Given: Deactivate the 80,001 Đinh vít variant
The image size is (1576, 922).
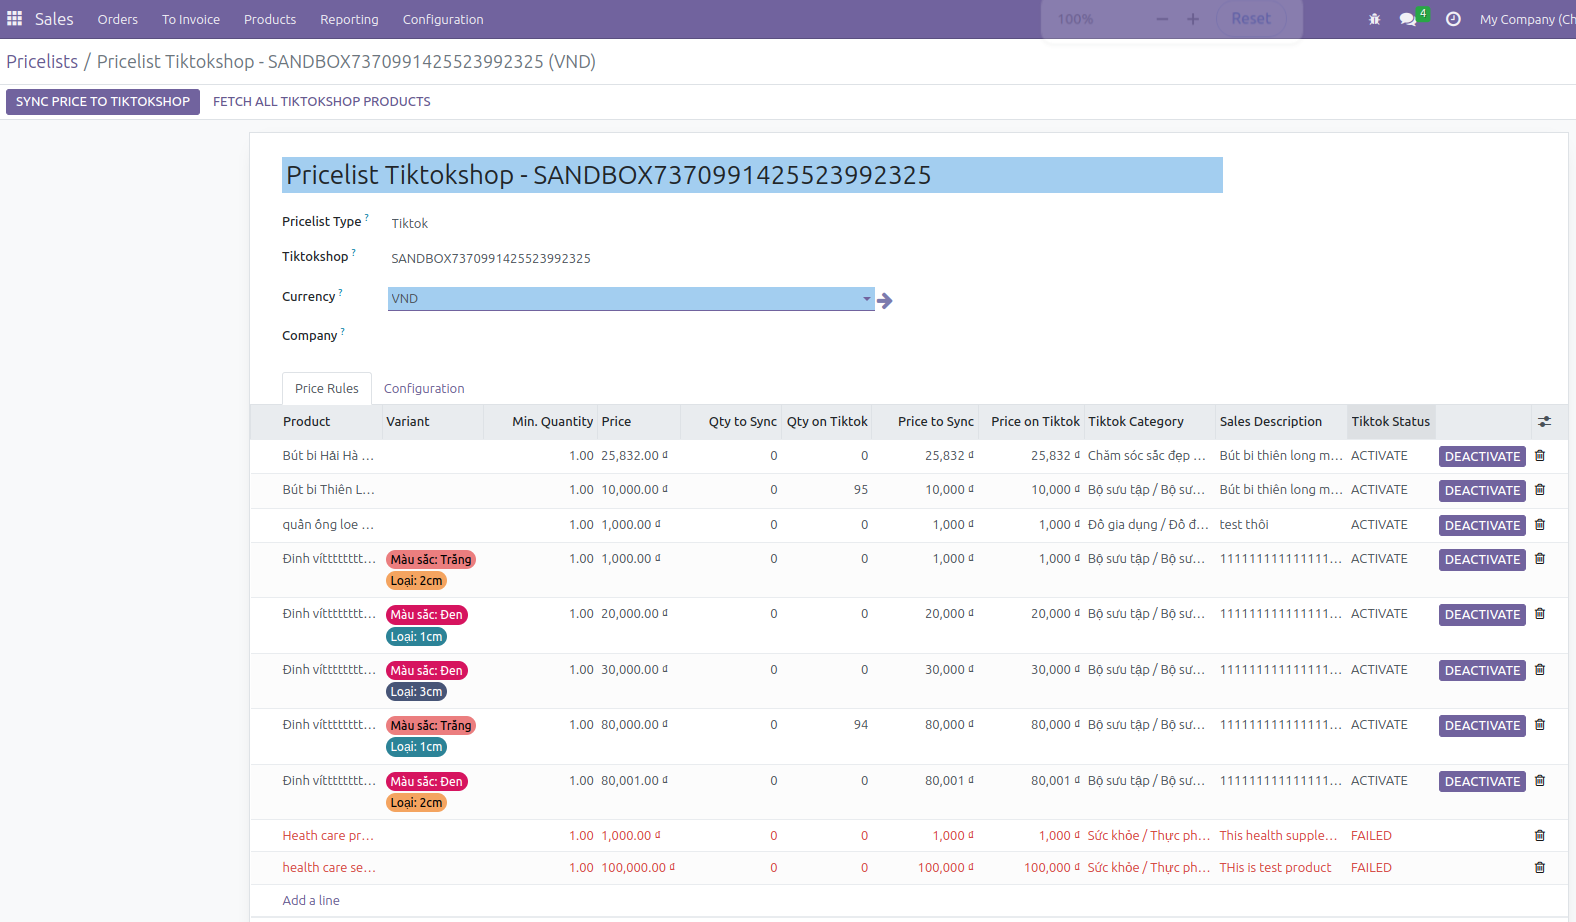Looking at the screenshot, I should (x=1481, y=782).
